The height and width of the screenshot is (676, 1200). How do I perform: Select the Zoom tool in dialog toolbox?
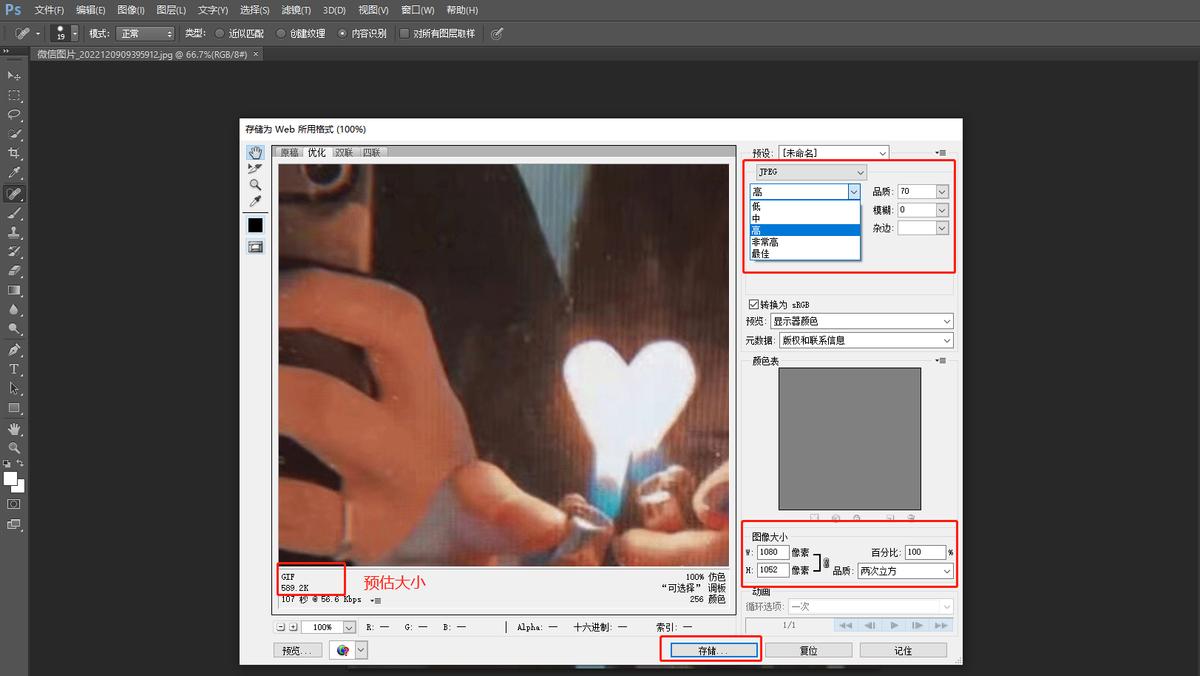[255, 184]
